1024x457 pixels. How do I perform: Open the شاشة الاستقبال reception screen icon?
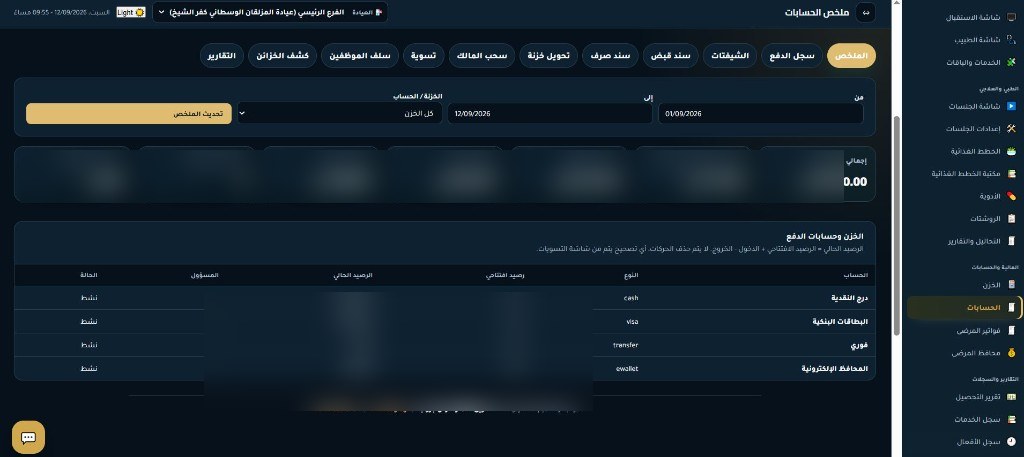point(1011,18)
